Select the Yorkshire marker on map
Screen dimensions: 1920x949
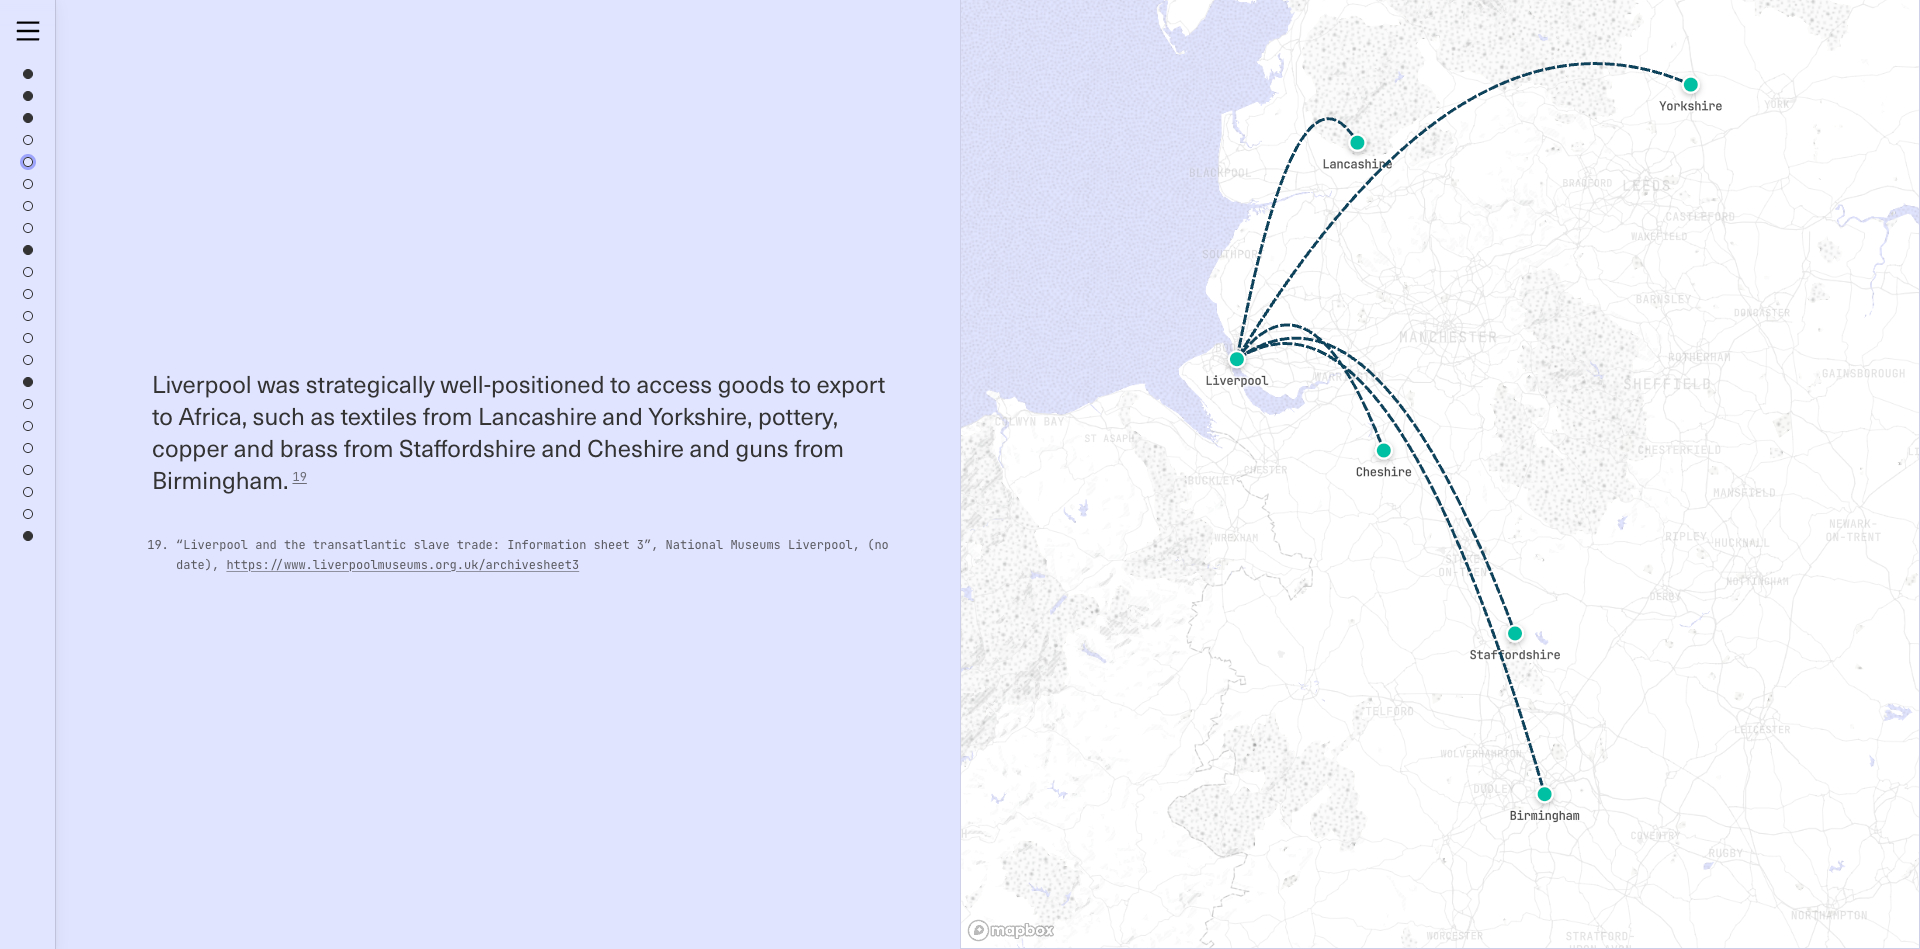(x=1690, y=85)
